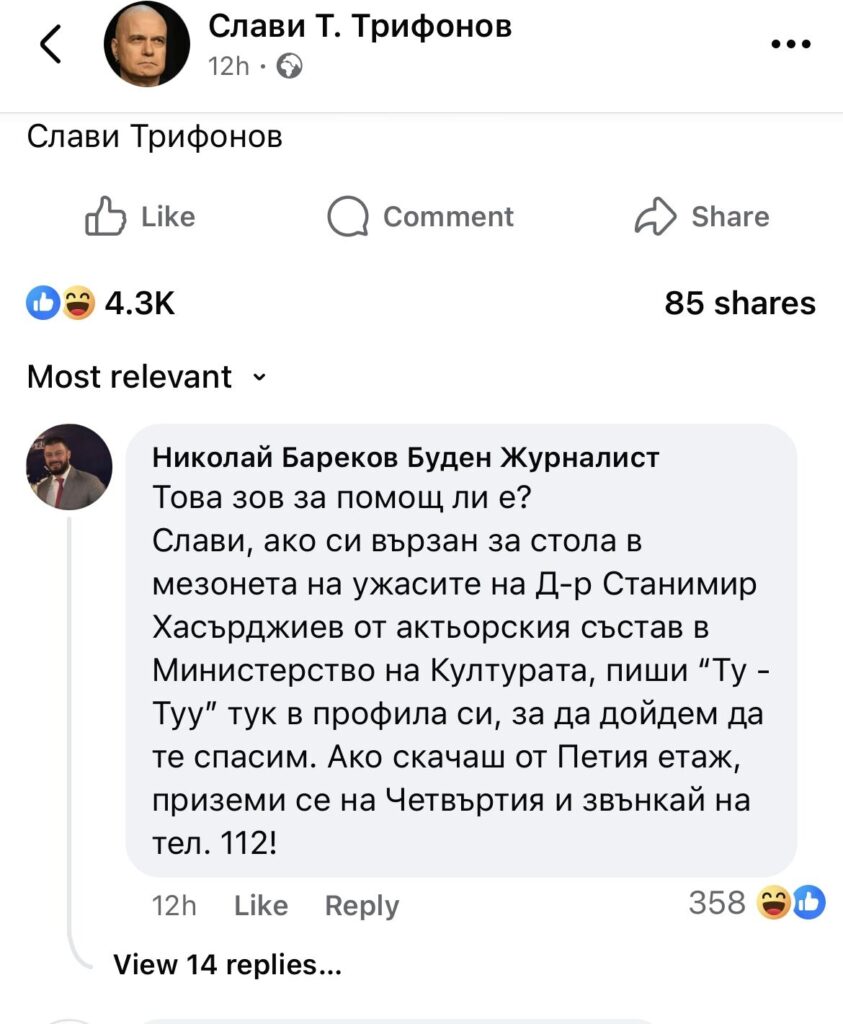Tap the Share arrow icon
Image resolution: width=843 pixels, height=1024 pixels.
coord(655,216)
